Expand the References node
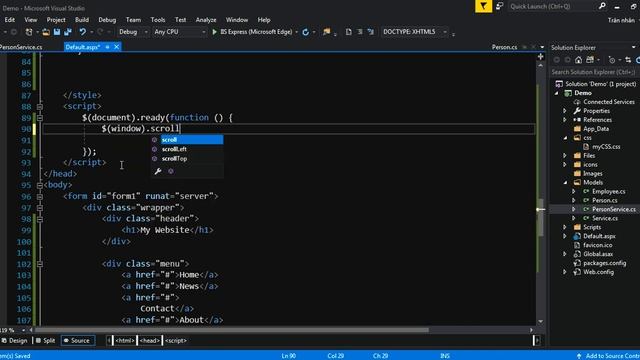640x360 pixels. click(x=565, y=120)
